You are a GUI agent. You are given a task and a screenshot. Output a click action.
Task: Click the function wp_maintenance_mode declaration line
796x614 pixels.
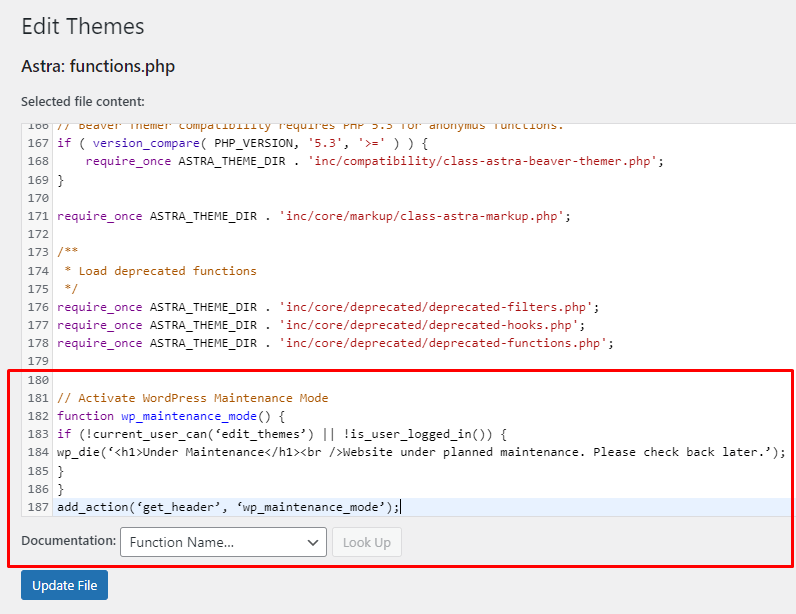click(x=171, y=416)
